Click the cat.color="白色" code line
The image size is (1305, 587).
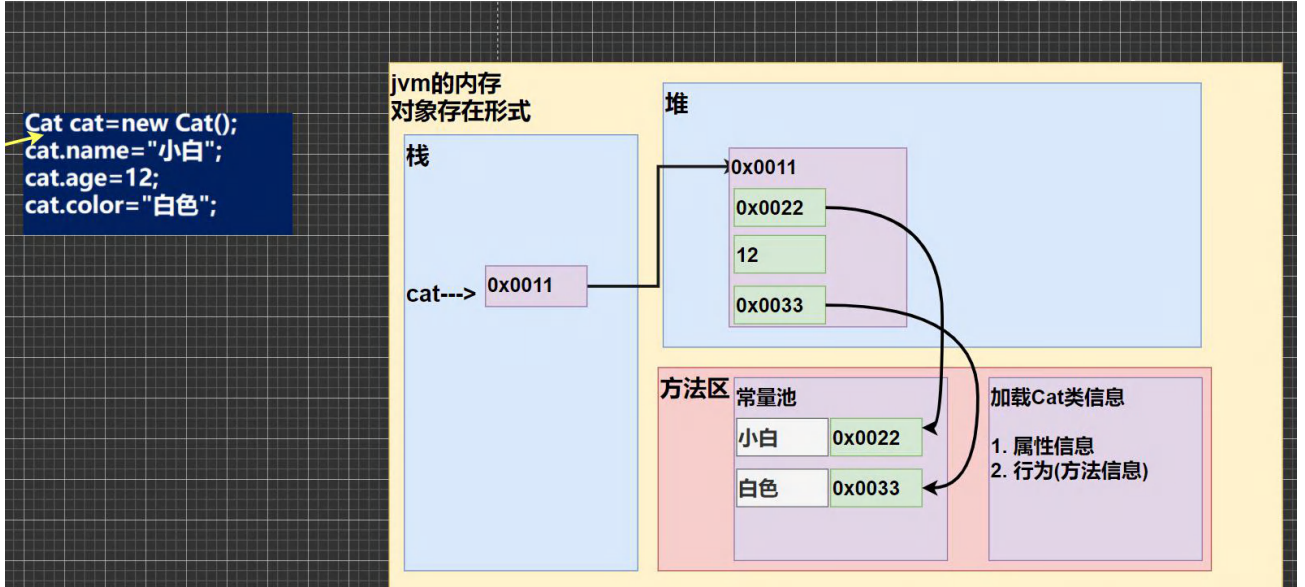click(121, 205)
